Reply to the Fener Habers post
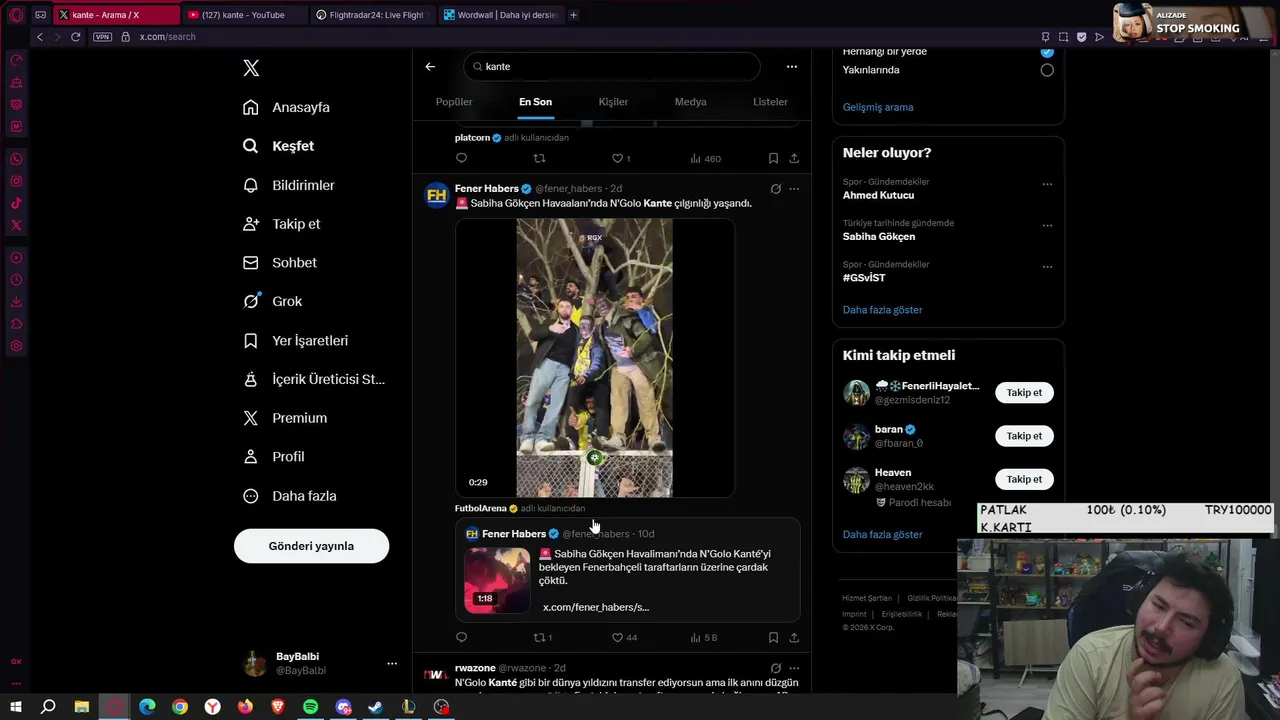1280x720 pixels. (461, 637)
